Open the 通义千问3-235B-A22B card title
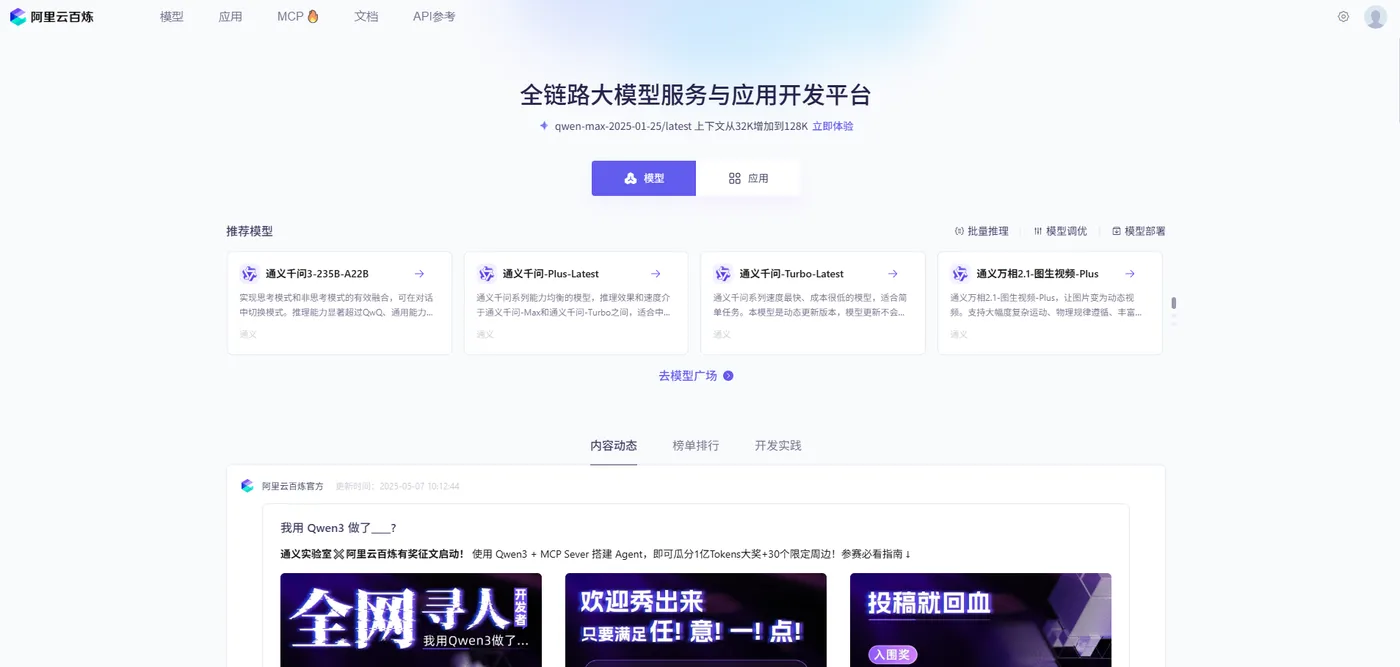The width and height of the screenshot is (1400, 667). [x=317, y=274]
